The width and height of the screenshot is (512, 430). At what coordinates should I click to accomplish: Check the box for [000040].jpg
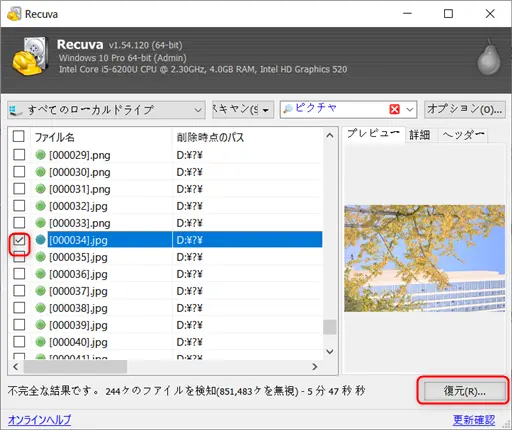(19, 342)
